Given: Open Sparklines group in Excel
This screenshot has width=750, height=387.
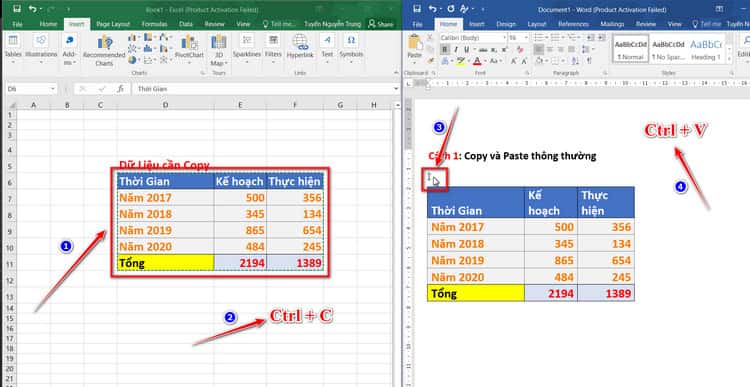Looking at the screenshot, I should coord(247,47).
